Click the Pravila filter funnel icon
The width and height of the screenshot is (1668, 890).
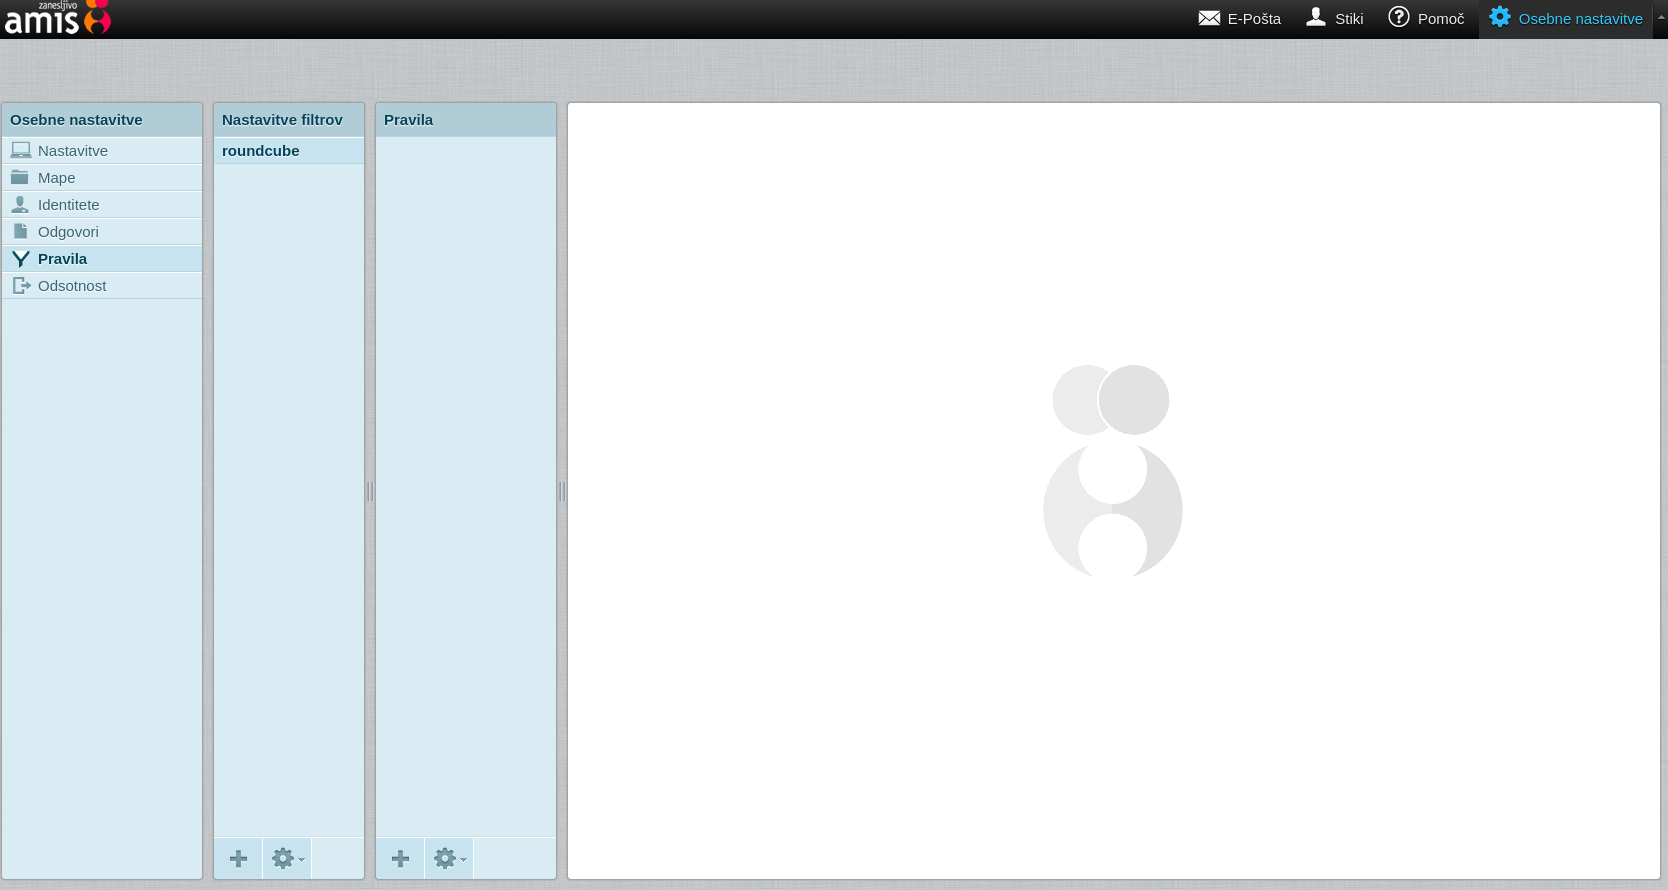[x=20, y=258]
